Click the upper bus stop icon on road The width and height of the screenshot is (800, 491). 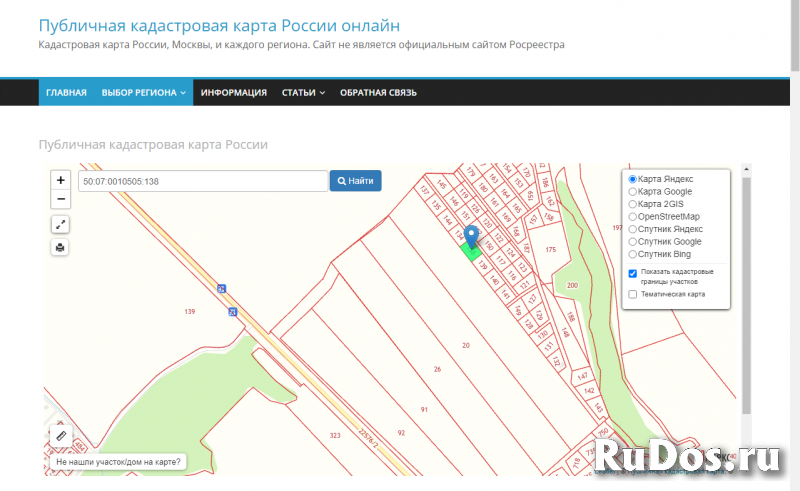(221, 288)
